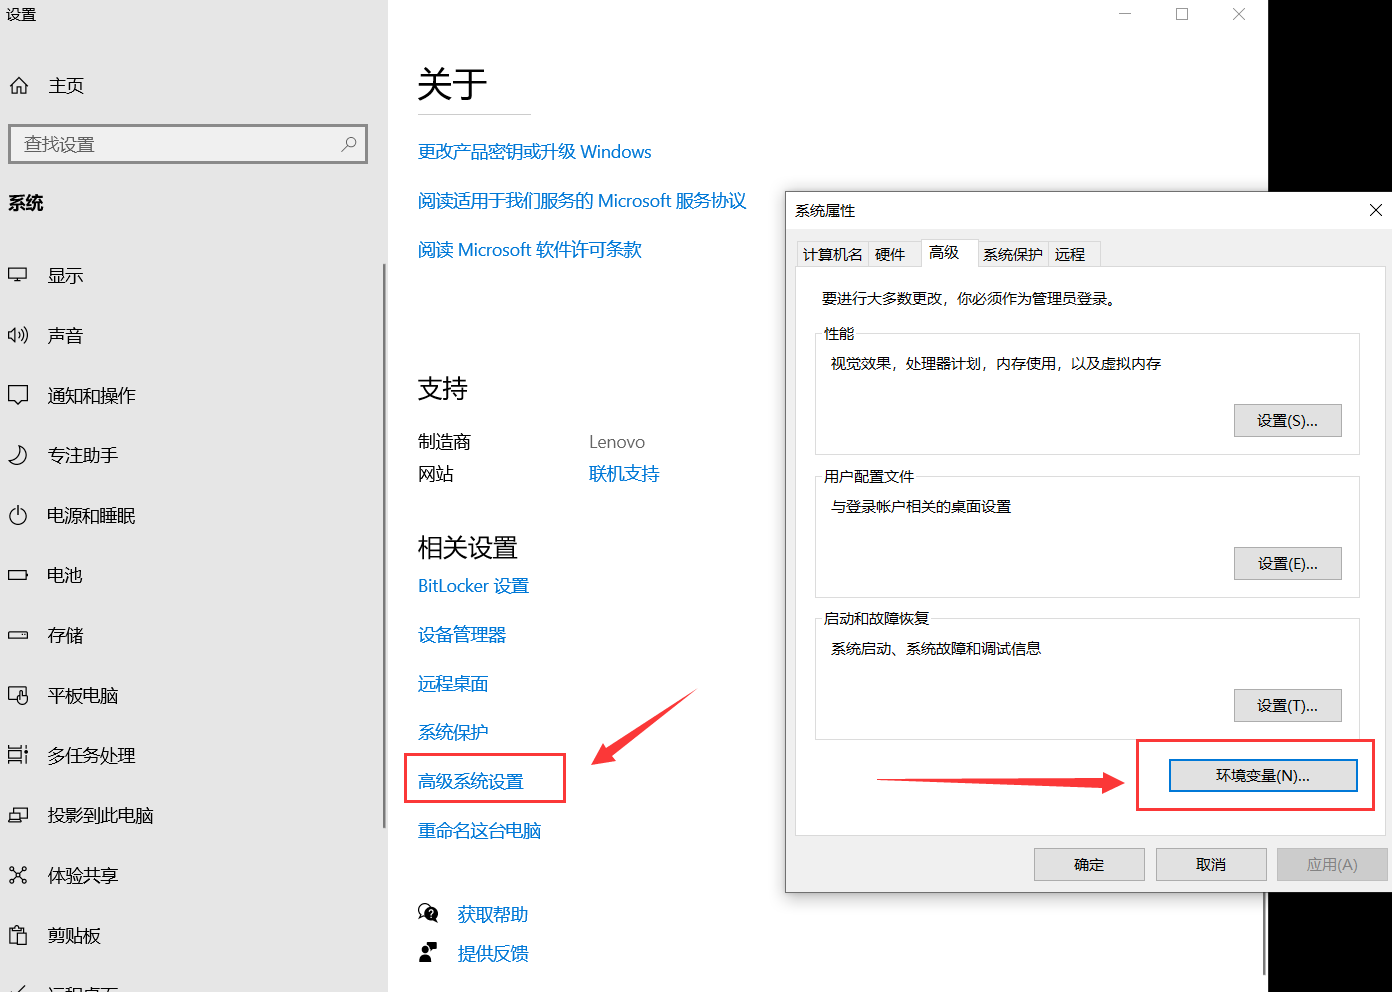Maximize the Settings window

coord(1182,14)
